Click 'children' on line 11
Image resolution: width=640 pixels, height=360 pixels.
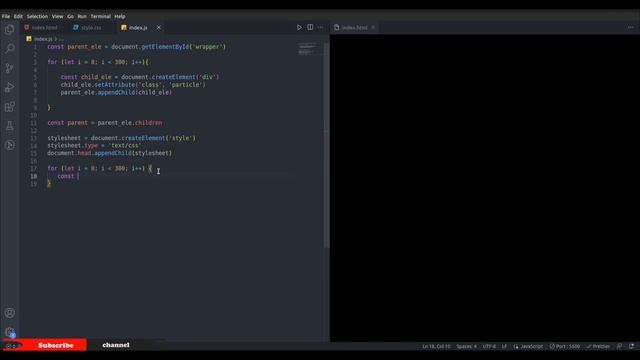click(x=149, y=122)
